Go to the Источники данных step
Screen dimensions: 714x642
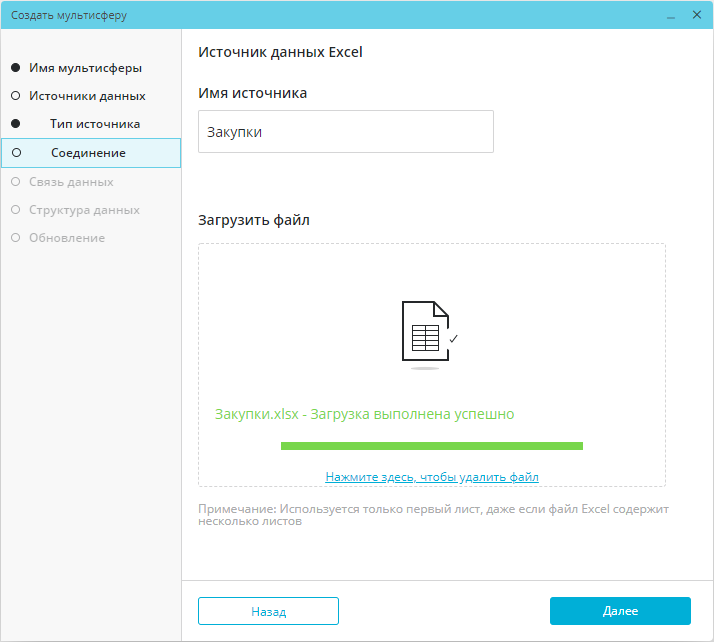pyautogui.click(x=87, y=96)
